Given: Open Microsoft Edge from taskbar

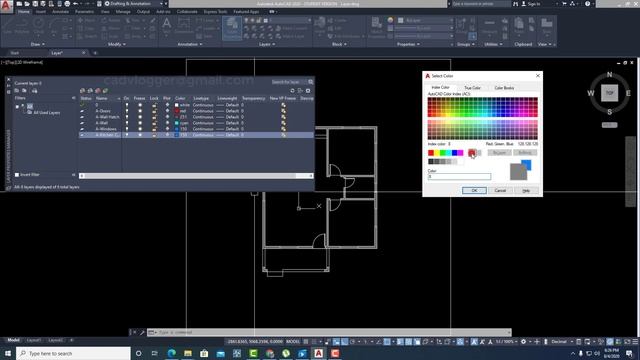Looking at the screenshot, I should 171,353.
